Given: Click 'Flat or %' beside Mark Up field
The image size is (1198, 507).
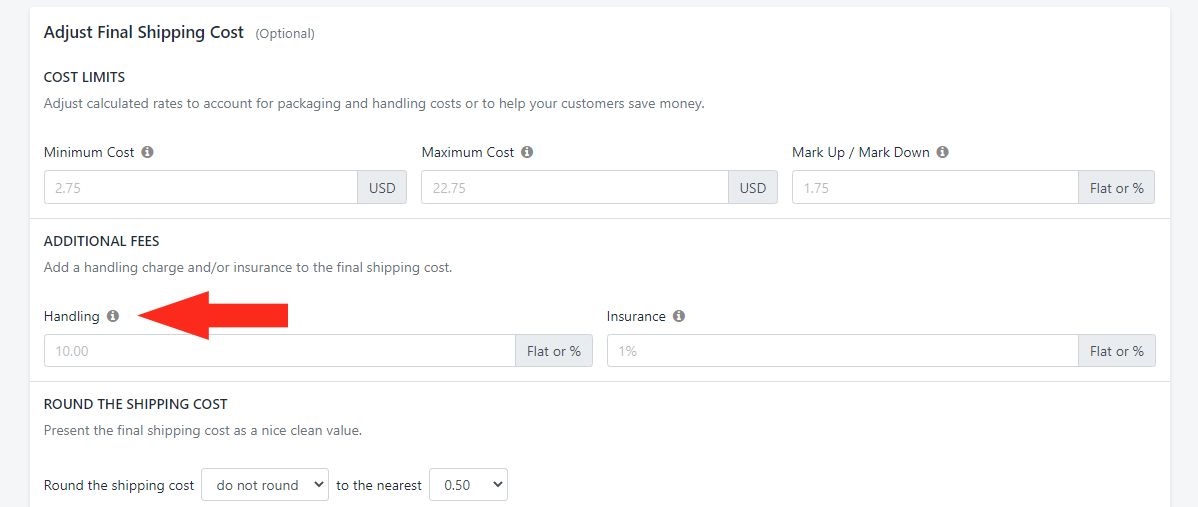Looking at the screenshot, I should tap(1116, 187).
